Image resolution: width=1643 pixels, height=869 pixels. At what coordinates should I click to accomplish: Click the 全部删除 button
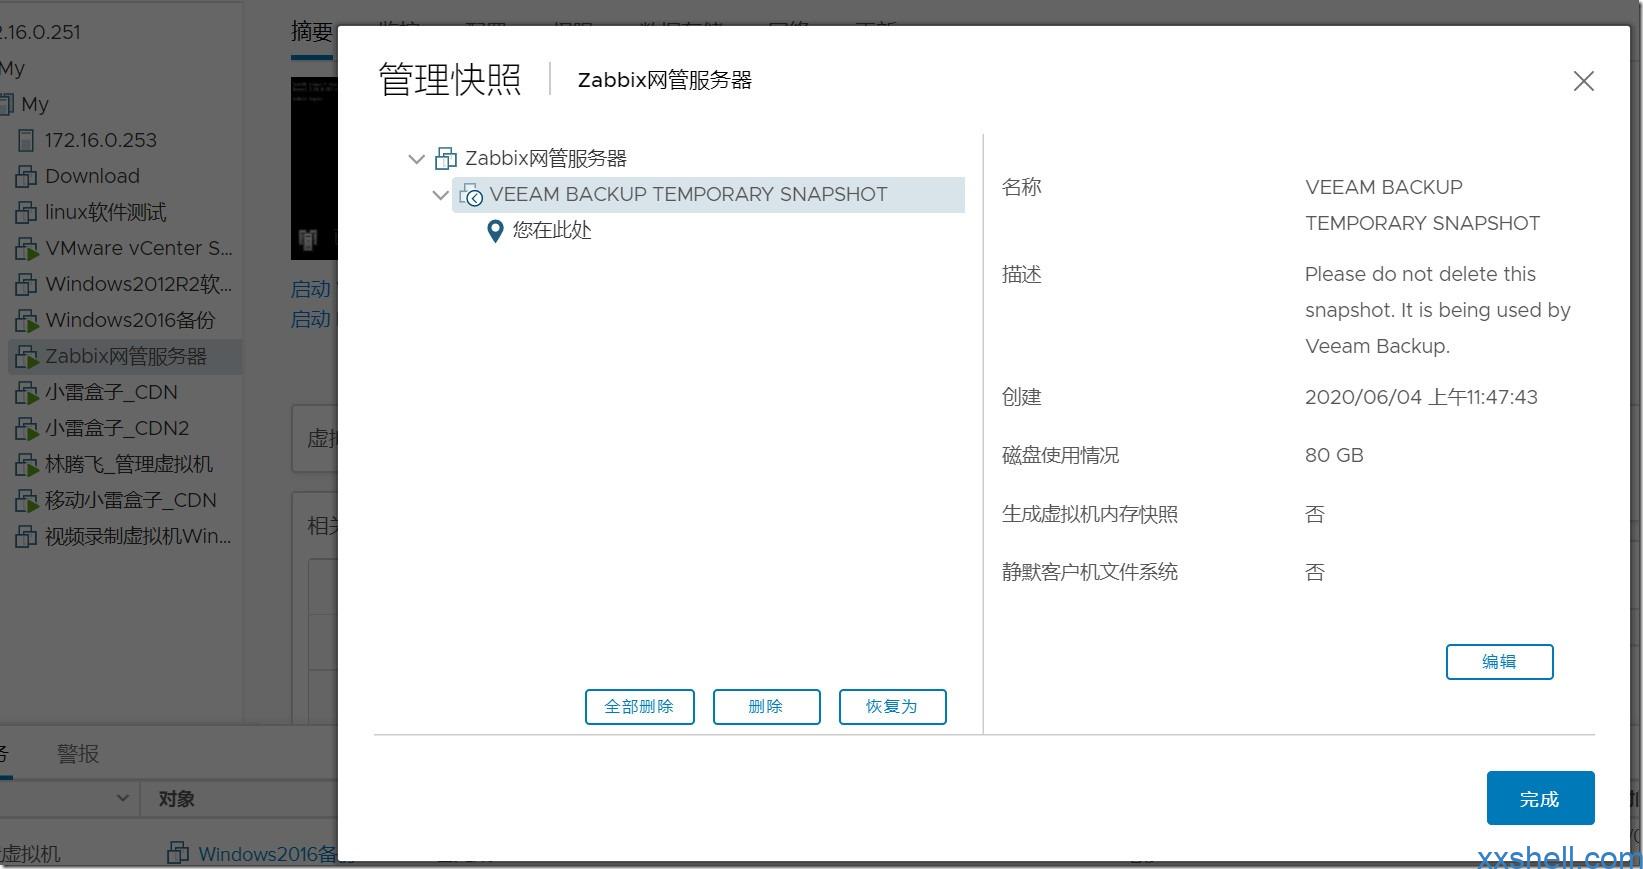click(640, 707)
